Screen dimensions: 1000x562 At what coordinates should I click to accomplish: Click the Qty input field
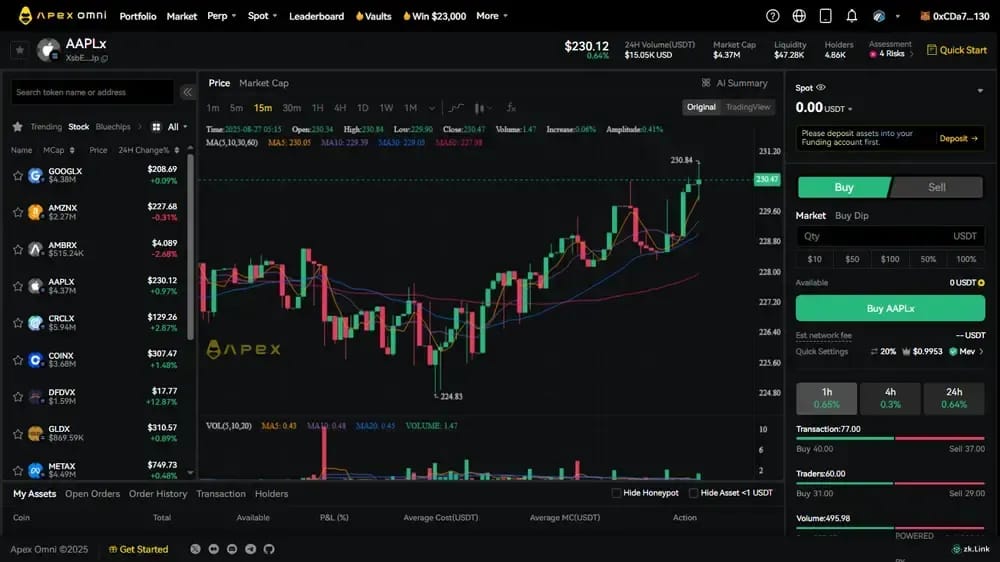890,236
